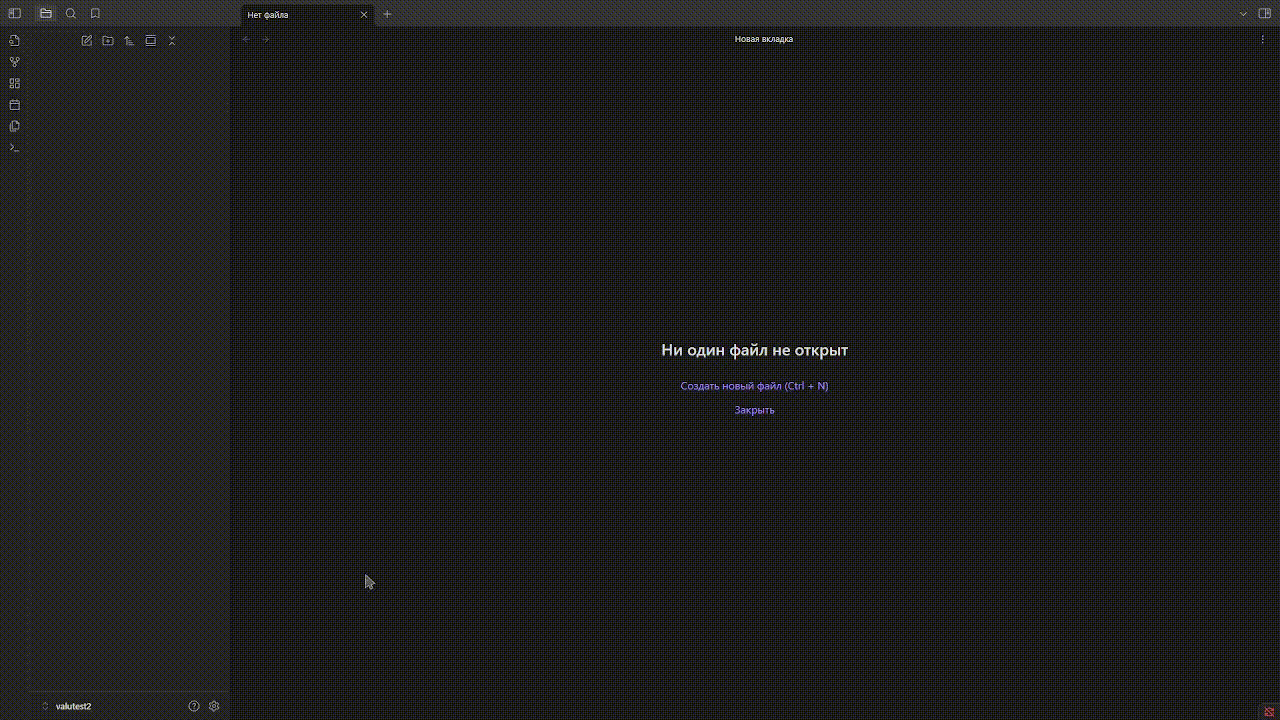1280x720 pixels.
Task: Toggle the right sidebar panel
Action: (1265, 14)
